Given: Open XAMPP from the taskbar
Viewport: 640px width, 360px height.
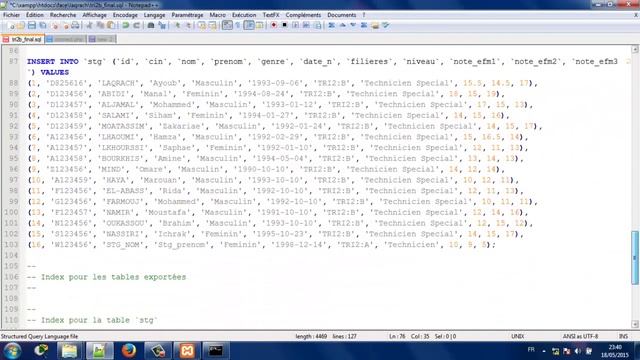Looking at the screenshot, I should (x=187, y=351).
